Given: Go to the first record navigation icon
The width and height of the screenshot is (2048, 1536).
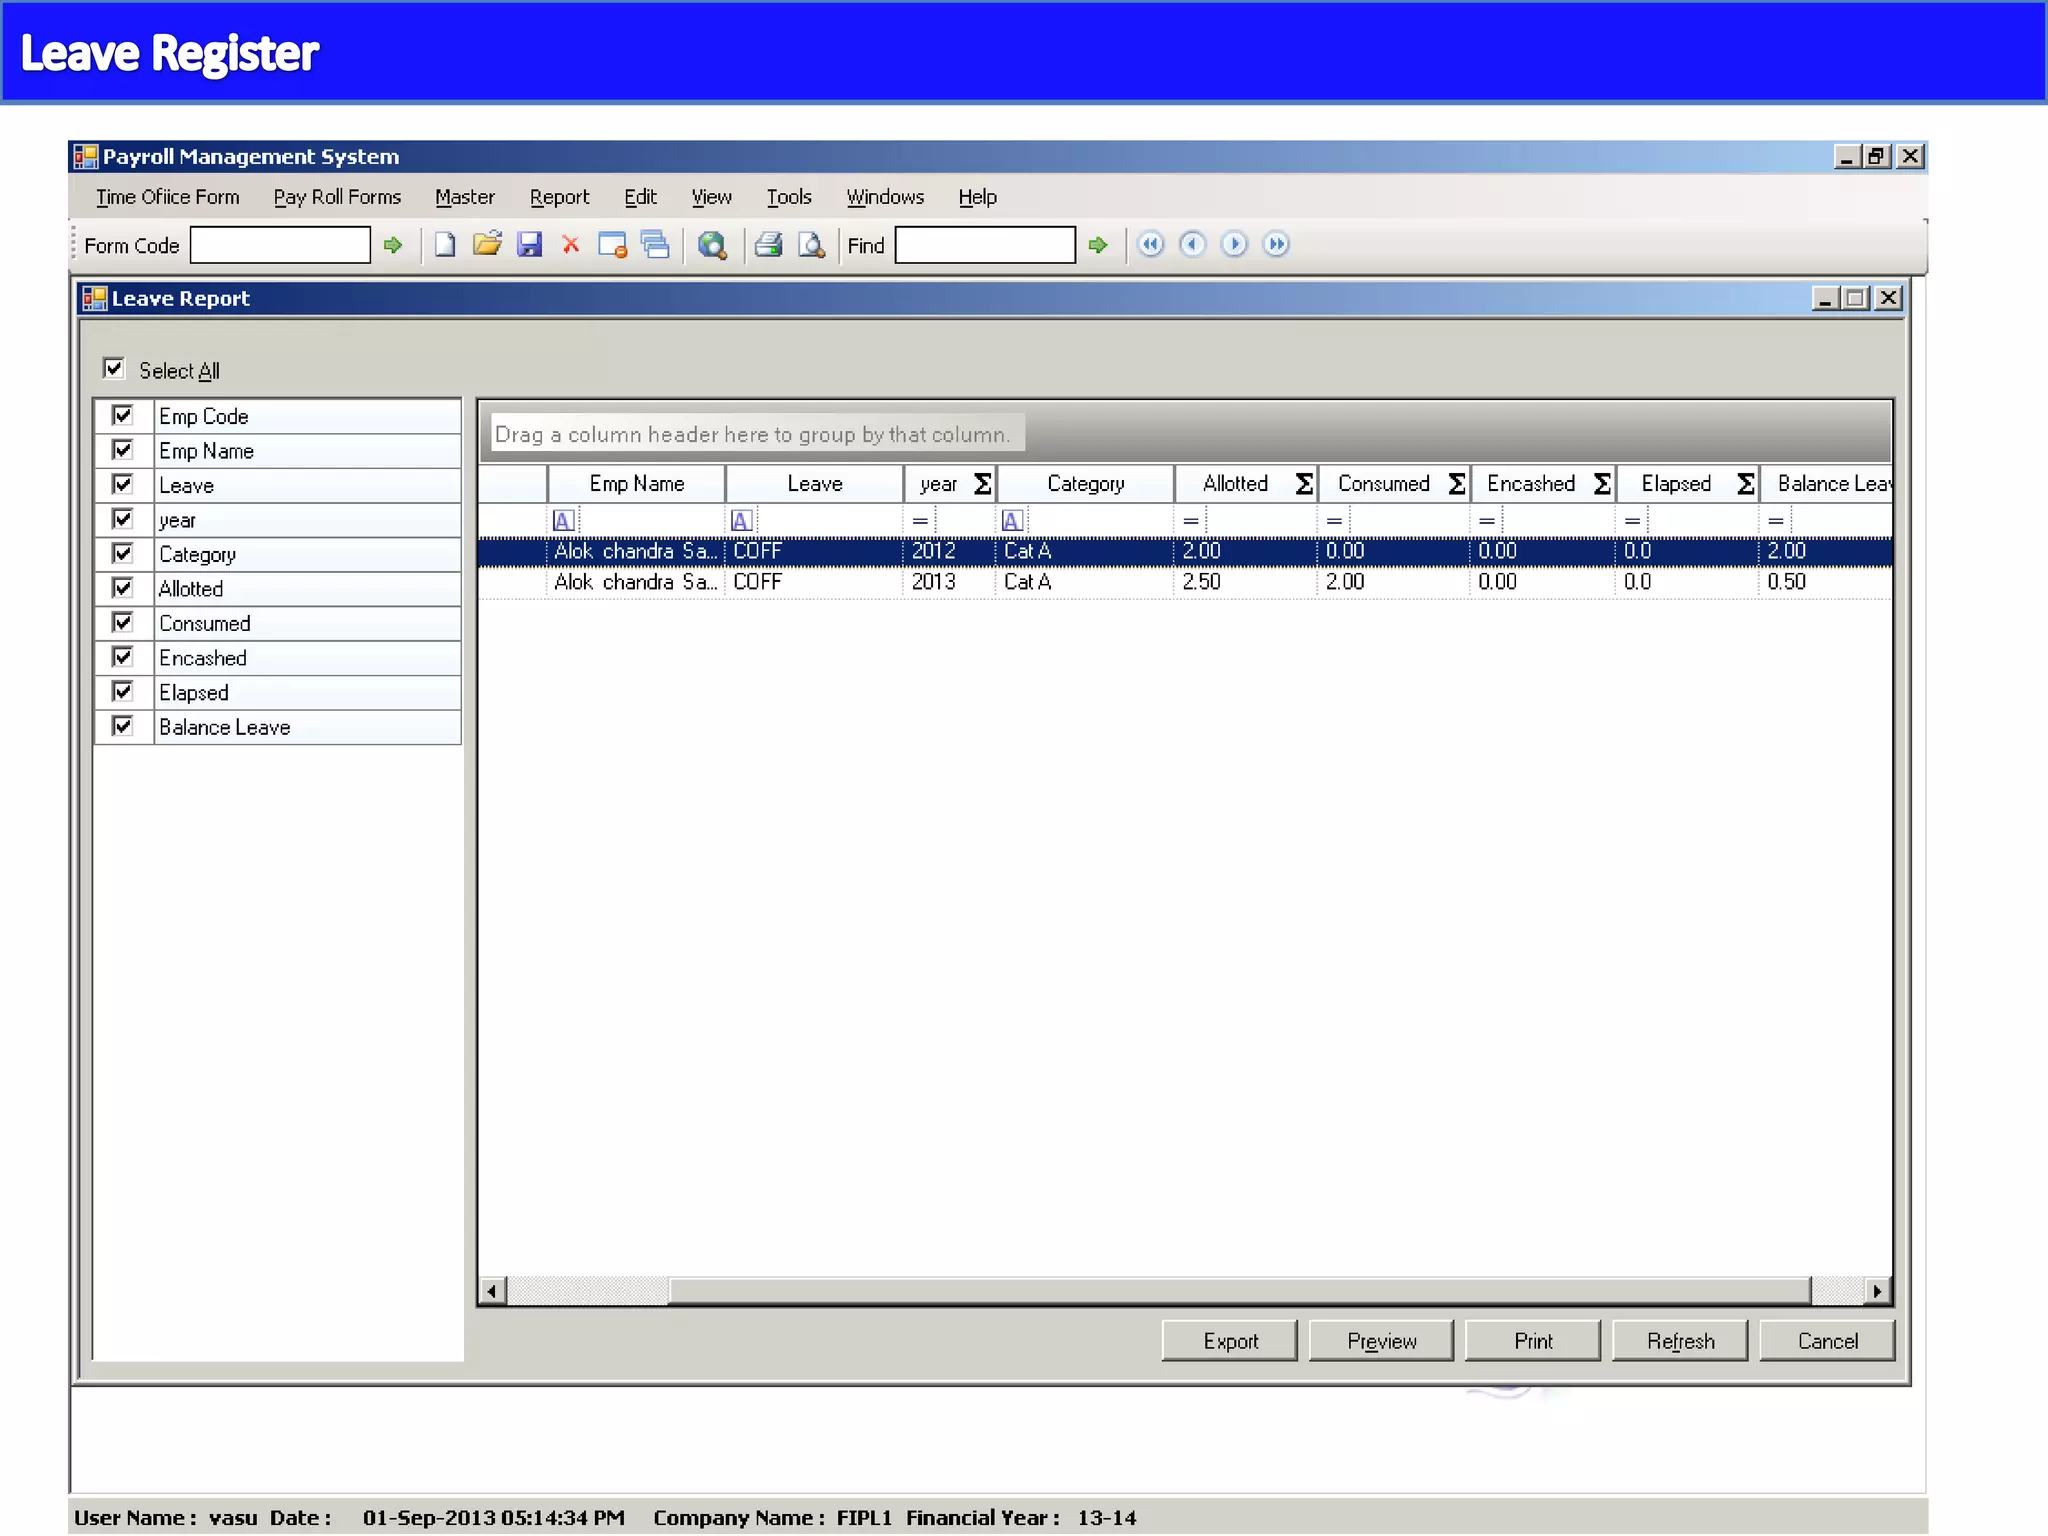Looking at the screenshot, I should pos(1151,245).
